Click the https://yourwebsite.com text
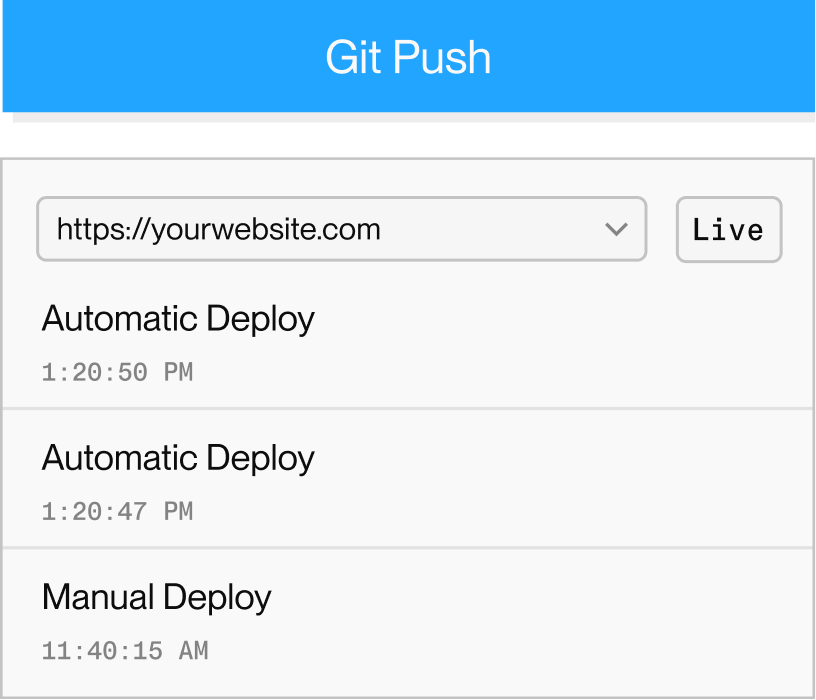 coord(219,230)
